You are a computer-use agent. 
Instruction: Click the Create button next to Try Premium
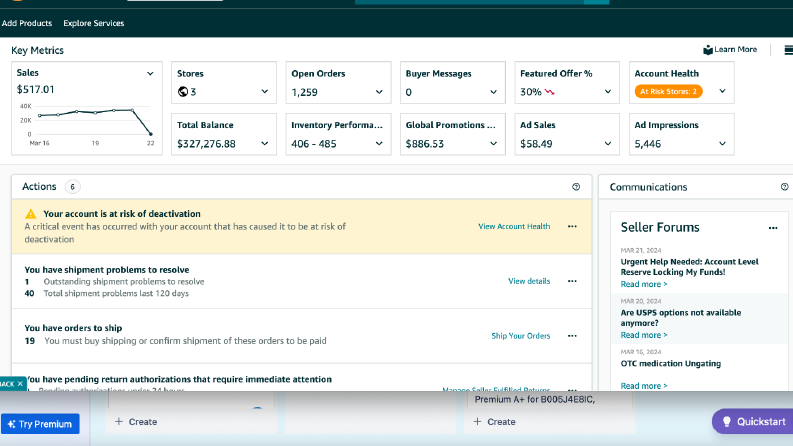point(136,422)
